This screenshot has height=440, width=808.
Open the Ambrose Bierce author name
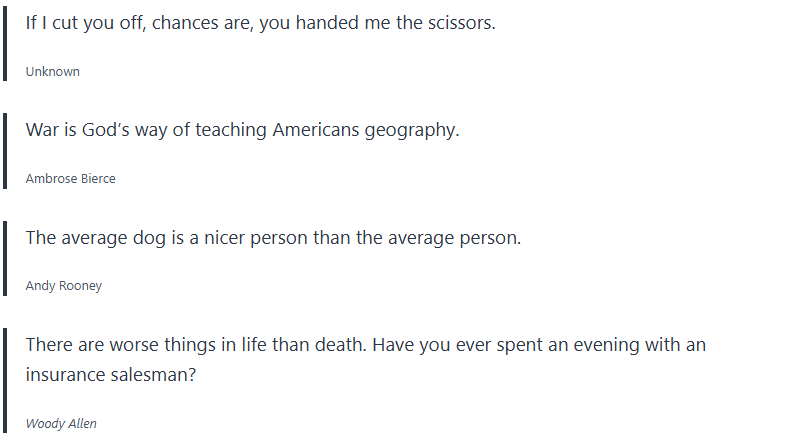70,179
